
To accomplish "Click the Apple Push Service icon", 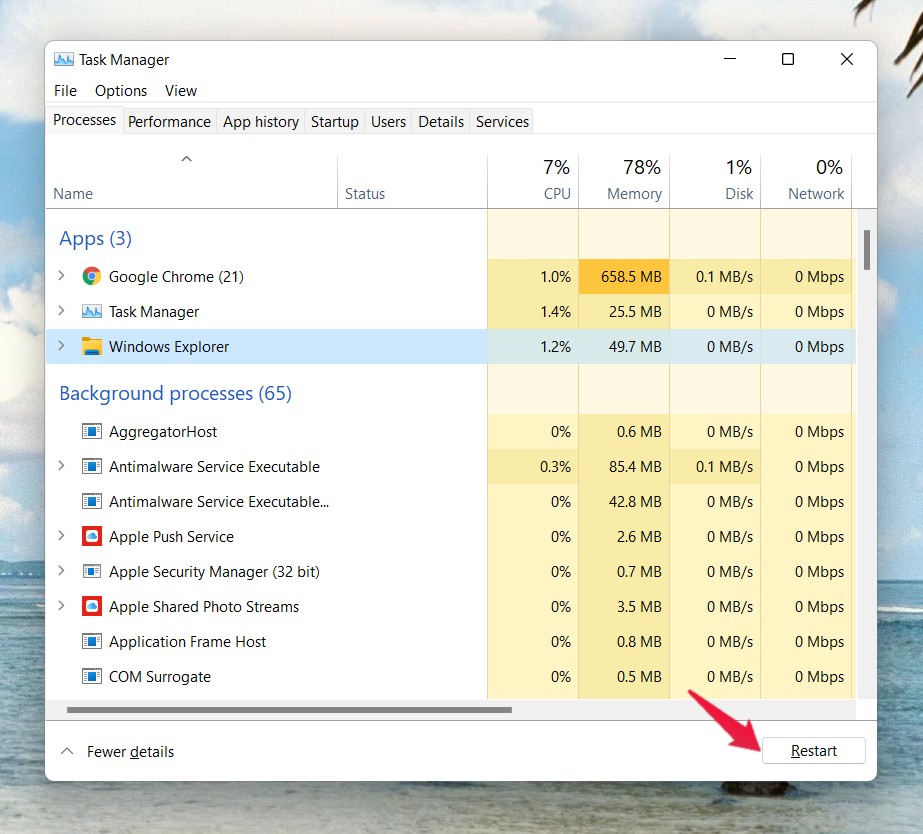I will [x=92, y=537].
